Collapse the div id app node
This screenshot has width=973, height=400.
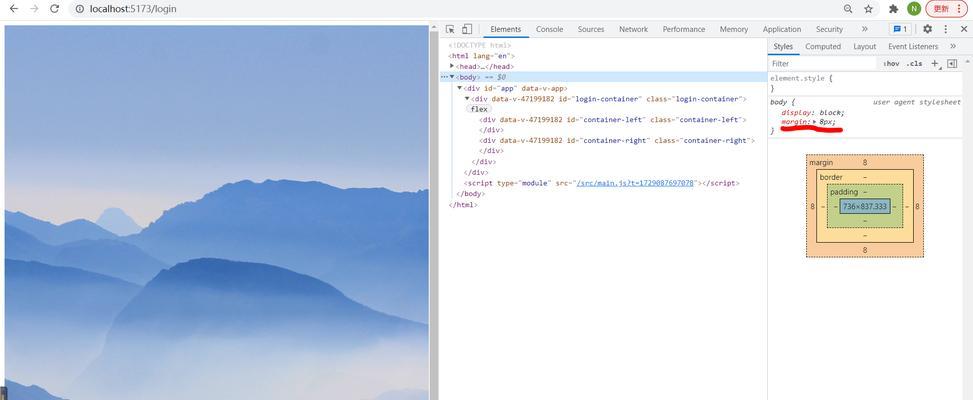click(459, 88)
